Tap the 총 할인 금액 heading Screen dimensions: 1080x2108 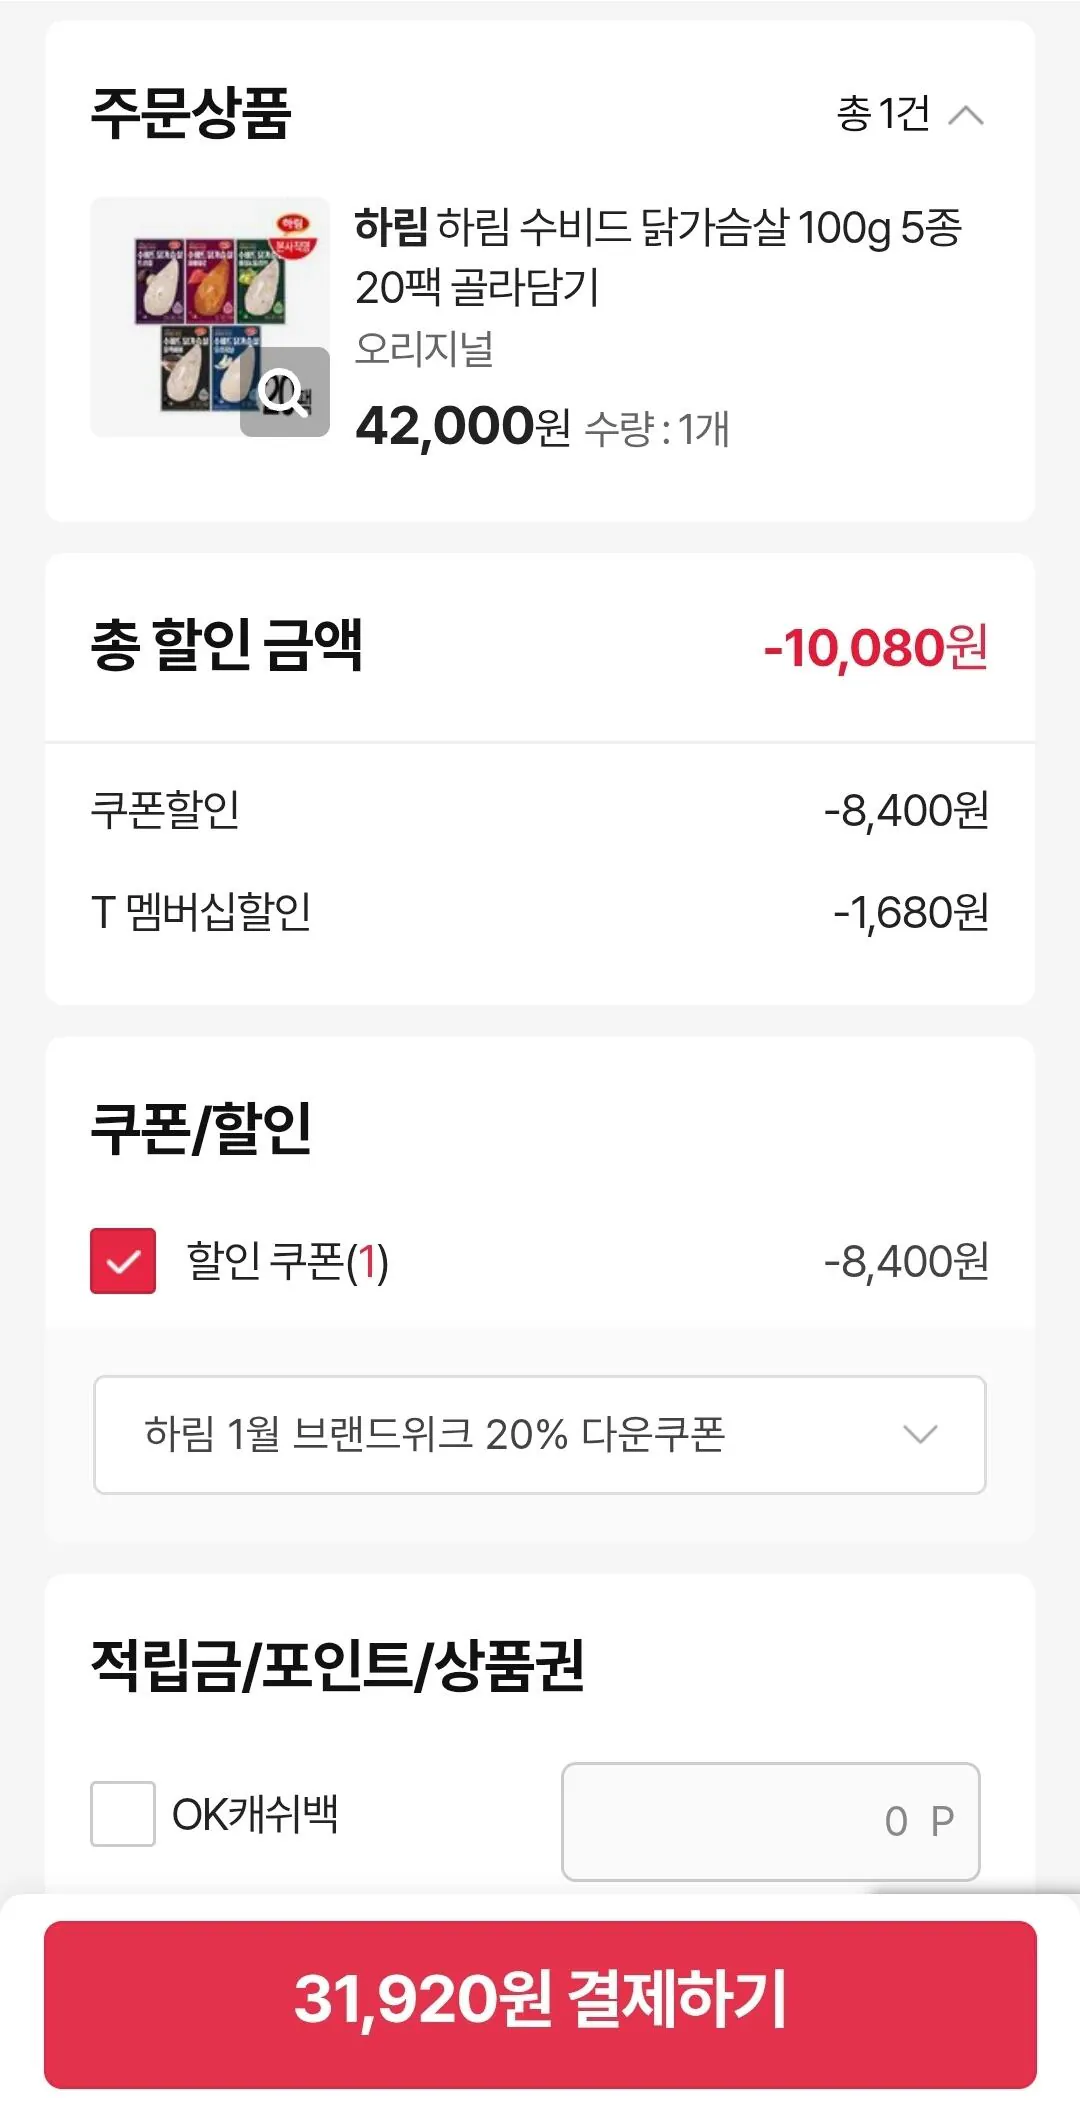227,646
